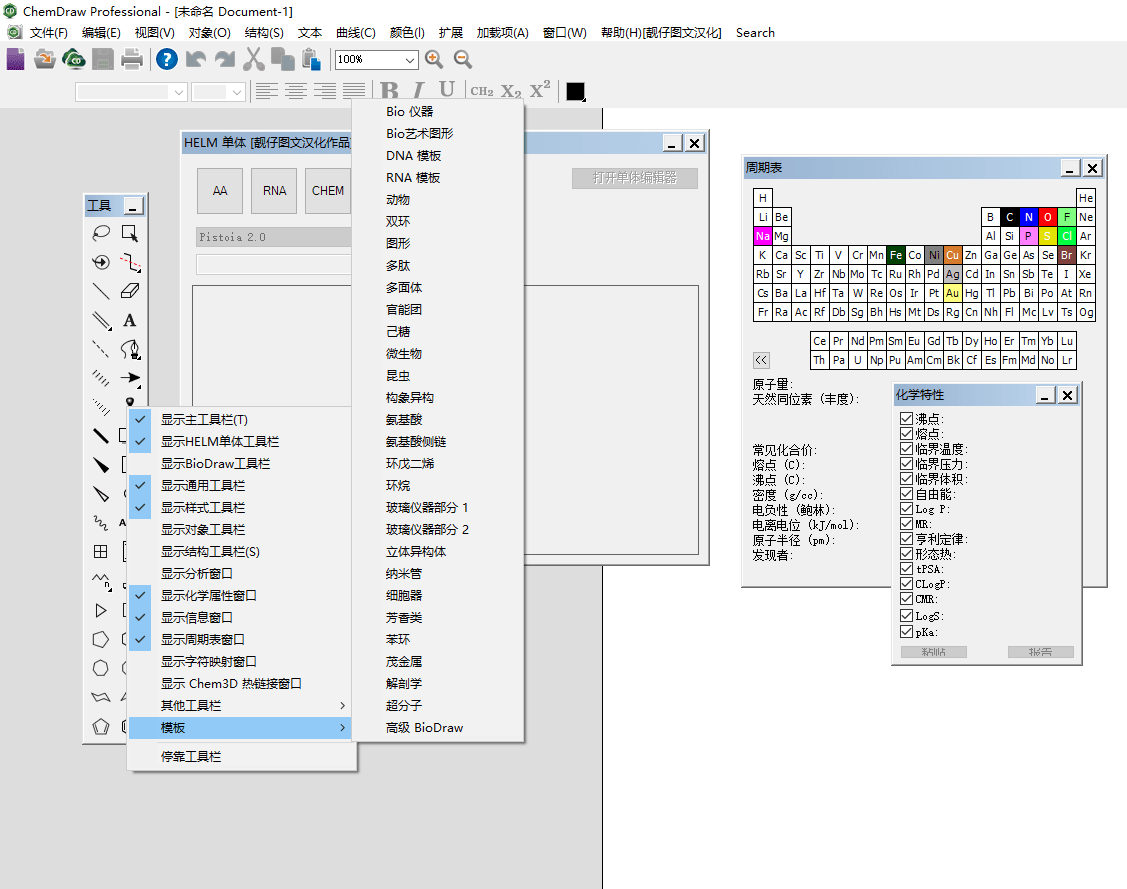The height and width of the screenshot is (889, 1127).
Task: Click the copy icon
Action: (282, 59)
